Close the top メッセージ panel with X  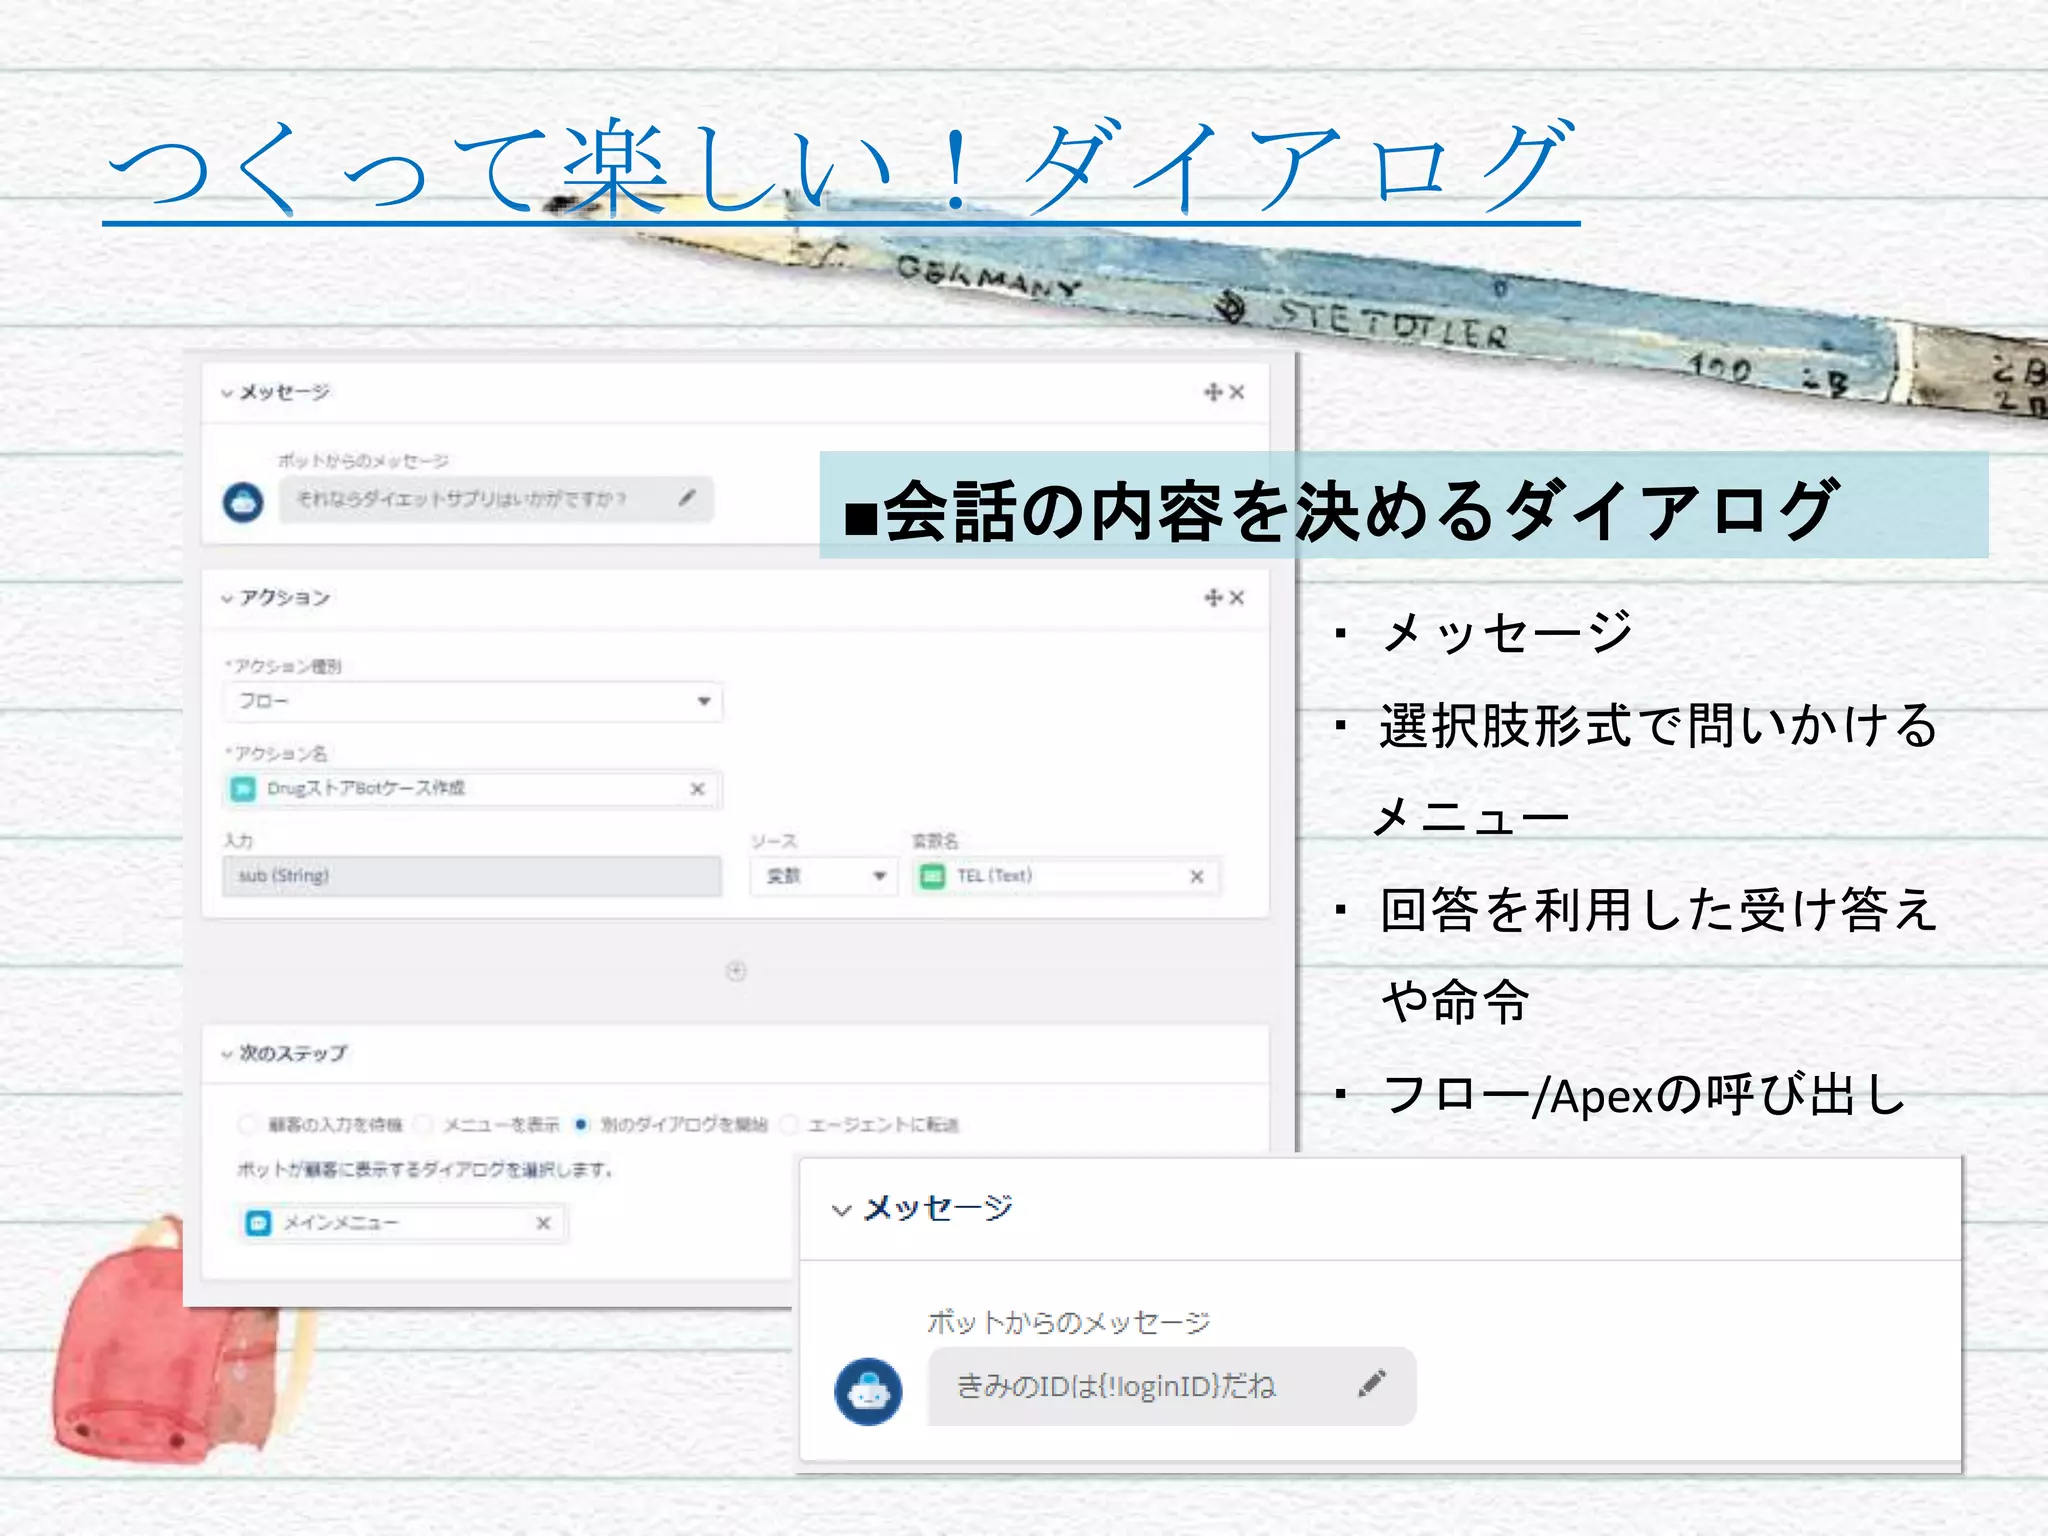(x=1238, y=392)
